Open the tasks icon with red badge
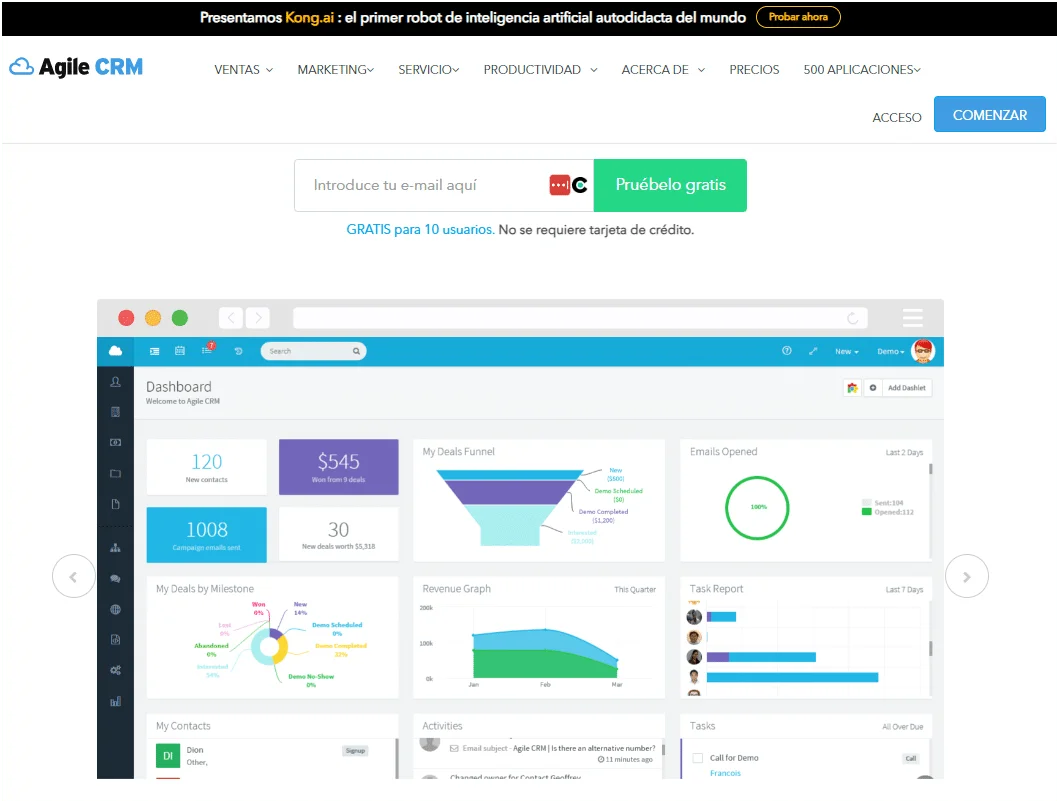This screenshot has width=1059, height=803. (x=207, y=349)
